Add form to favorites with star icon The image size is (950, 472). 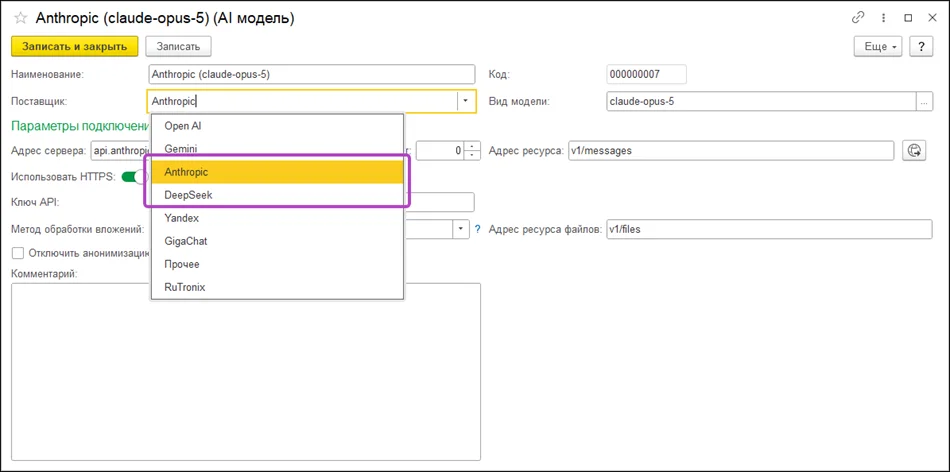click(x=20, y=18)
